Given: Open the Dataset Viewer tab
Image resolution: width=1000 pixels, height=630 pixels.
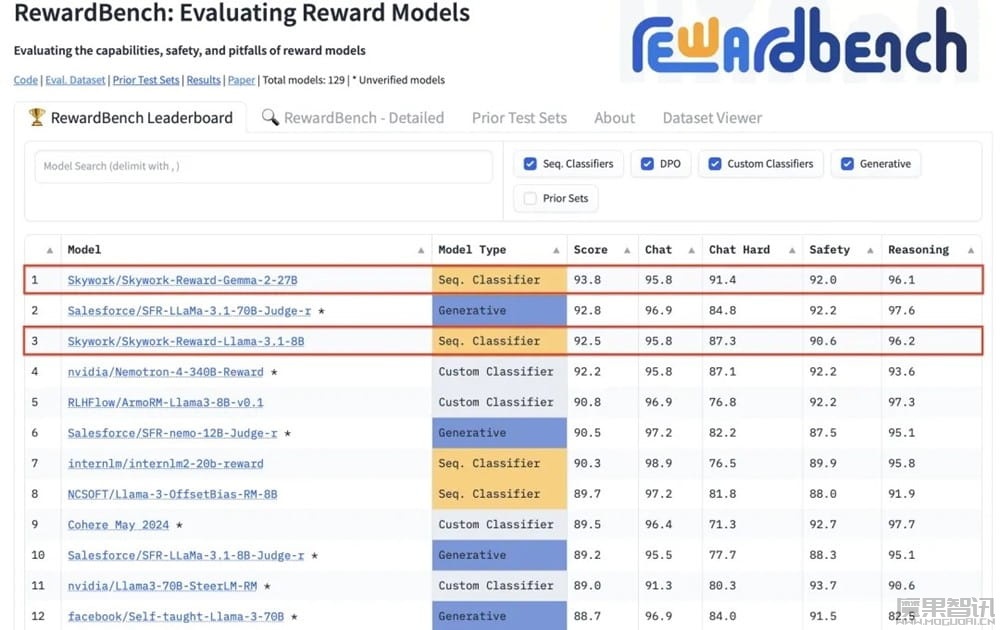Looking at the screenshot, I should click(712, 118).
